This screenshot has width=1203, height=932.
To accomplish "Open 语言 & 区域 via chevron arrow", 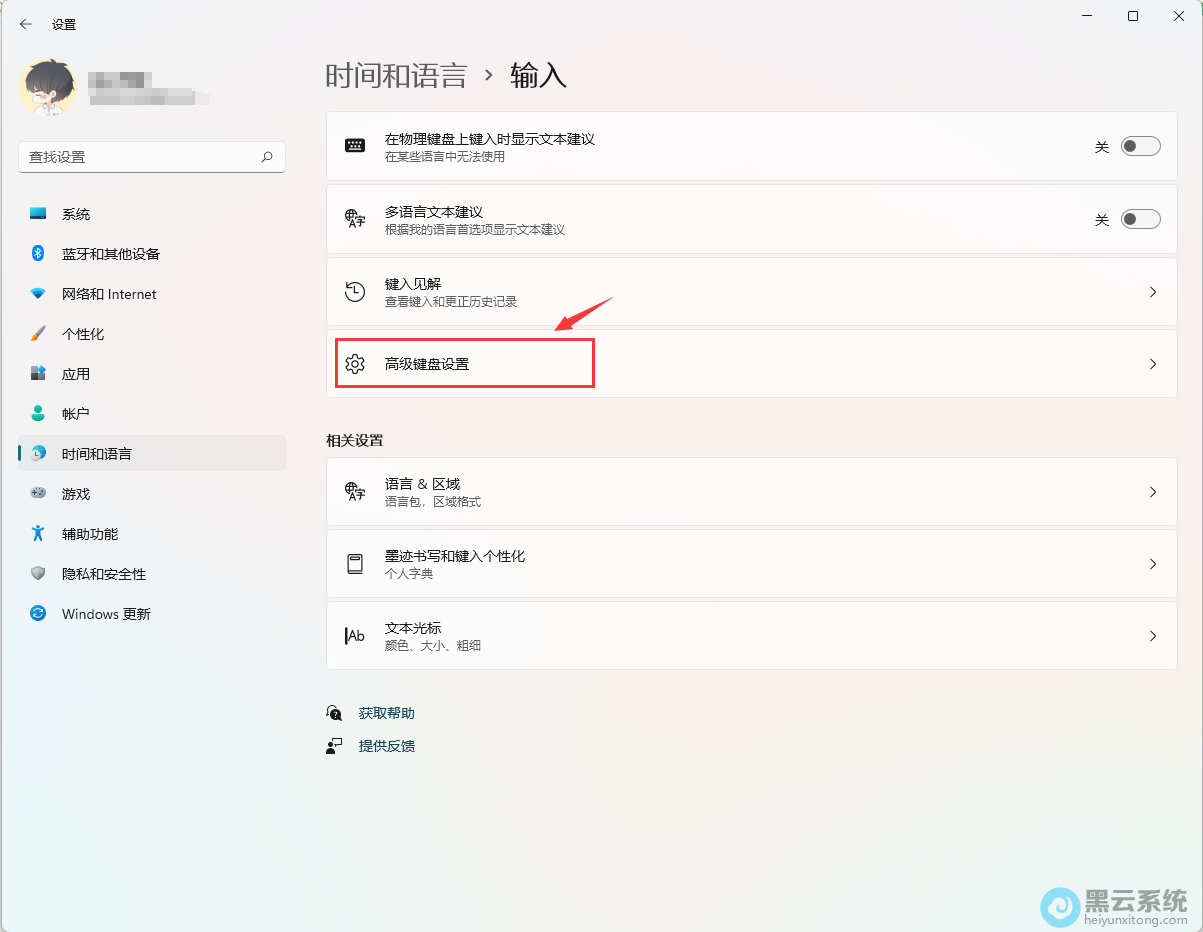I will click(x=1152, y=492).
